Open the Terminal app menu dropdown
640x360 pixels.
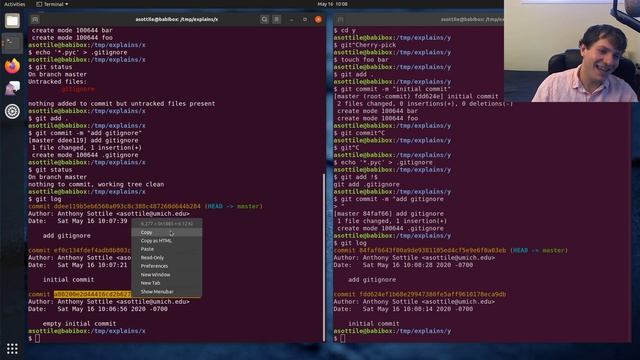53,4
